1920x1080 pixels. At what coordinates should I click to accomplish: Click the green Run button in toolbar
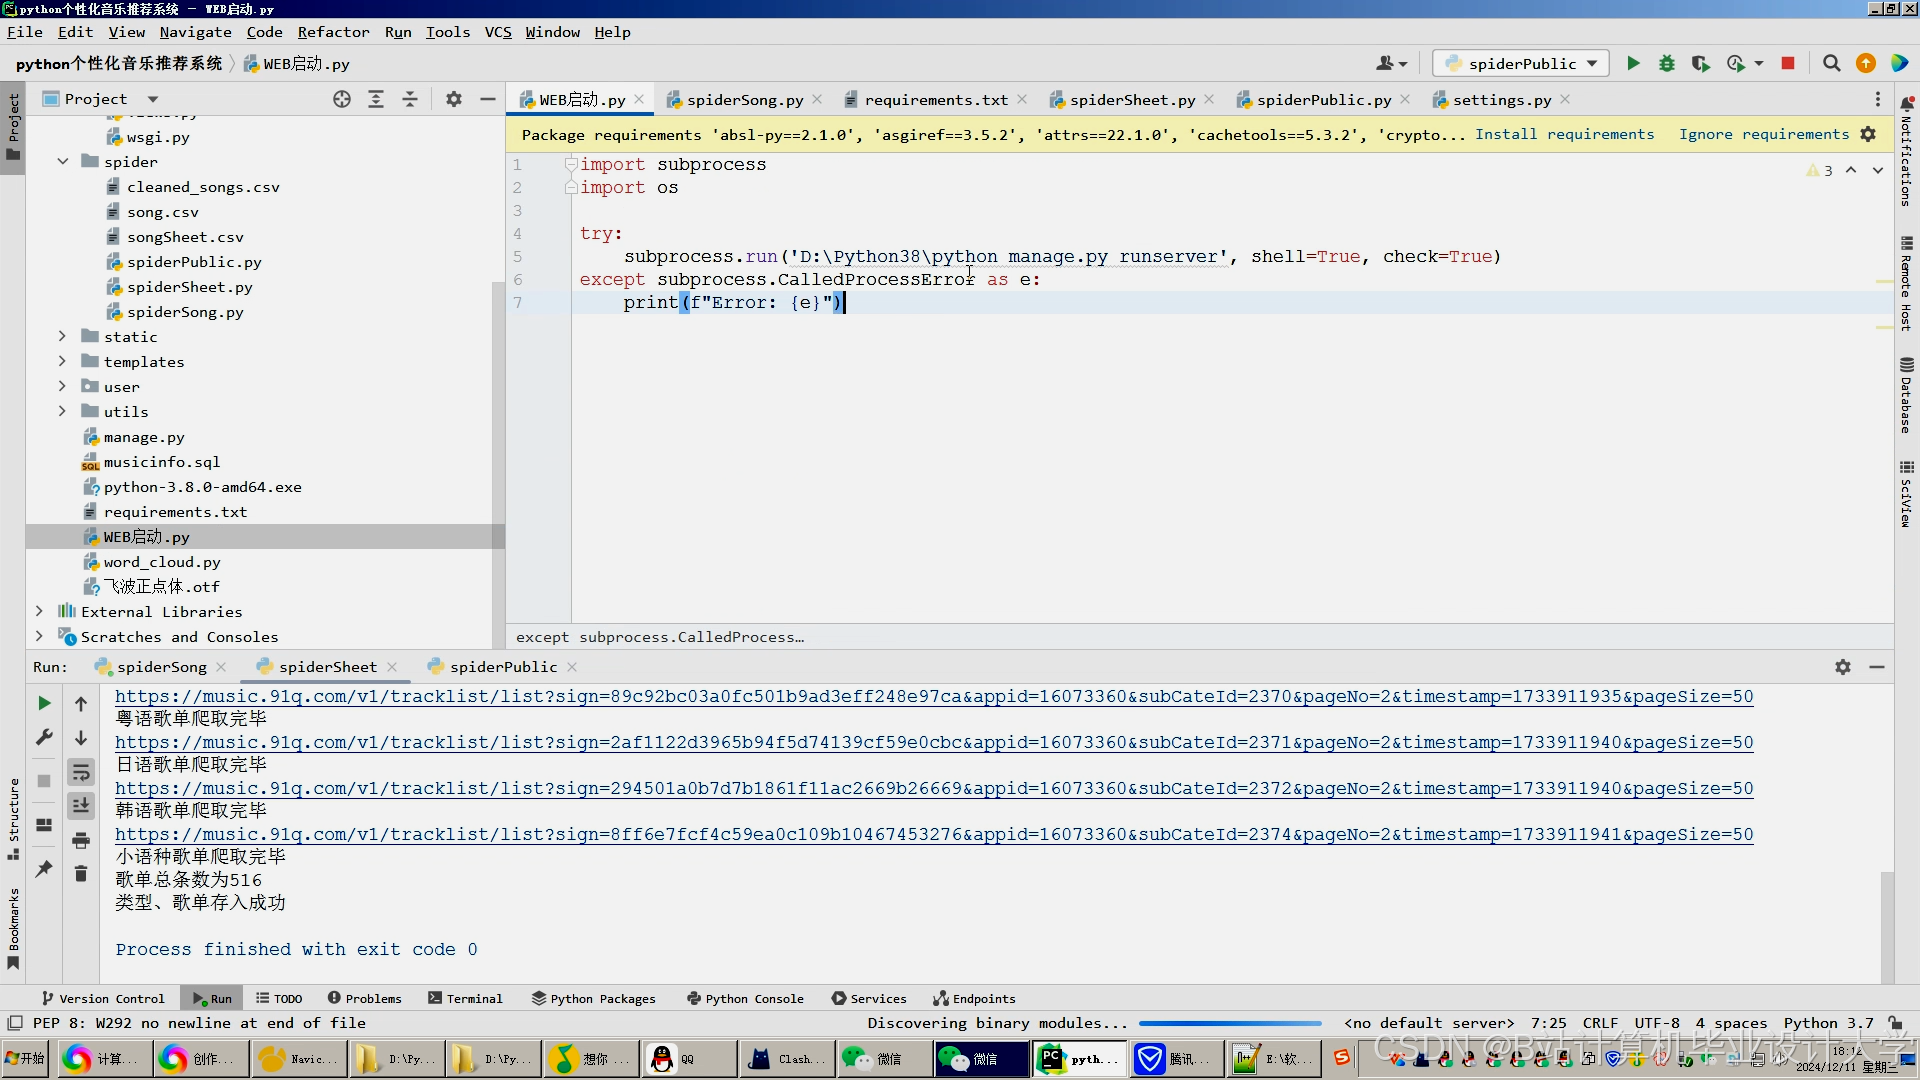[x=1633, y=63]
